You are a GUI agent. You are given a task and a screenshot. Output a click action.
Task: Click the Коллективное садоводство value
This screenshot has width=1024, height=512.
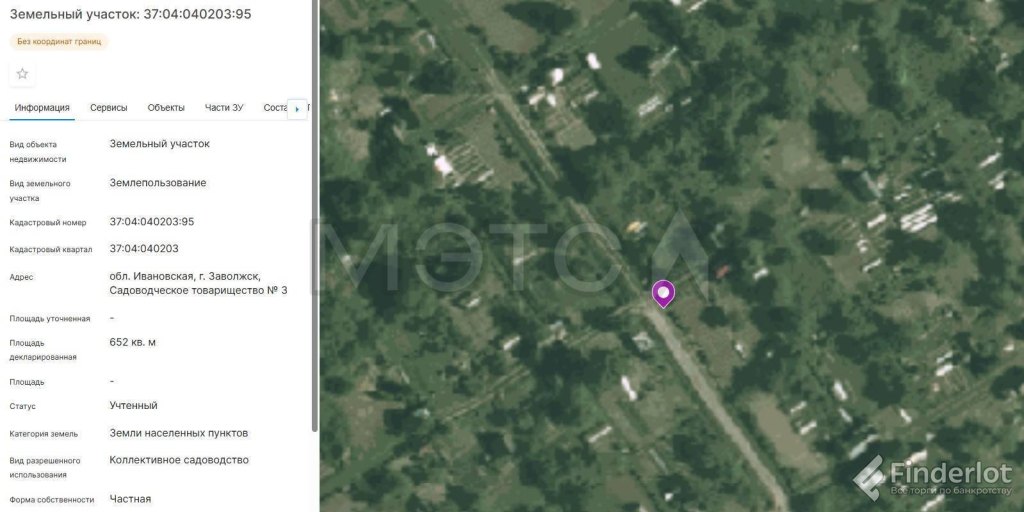[x=179, y=460]
